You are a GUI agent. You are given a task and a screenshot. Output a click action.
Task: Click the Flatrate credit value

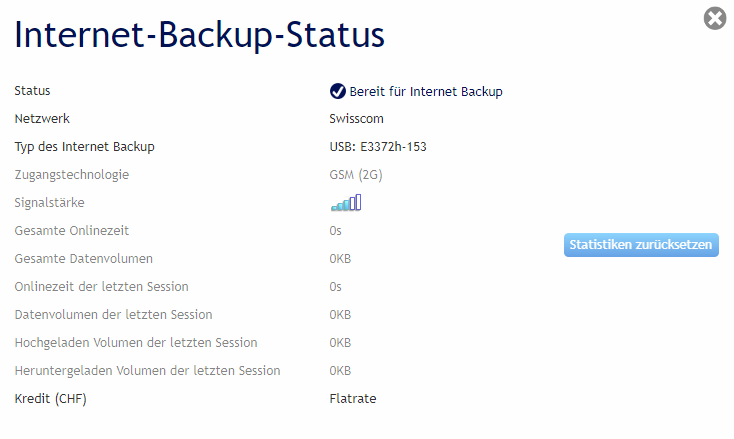[x=353, y=399]
